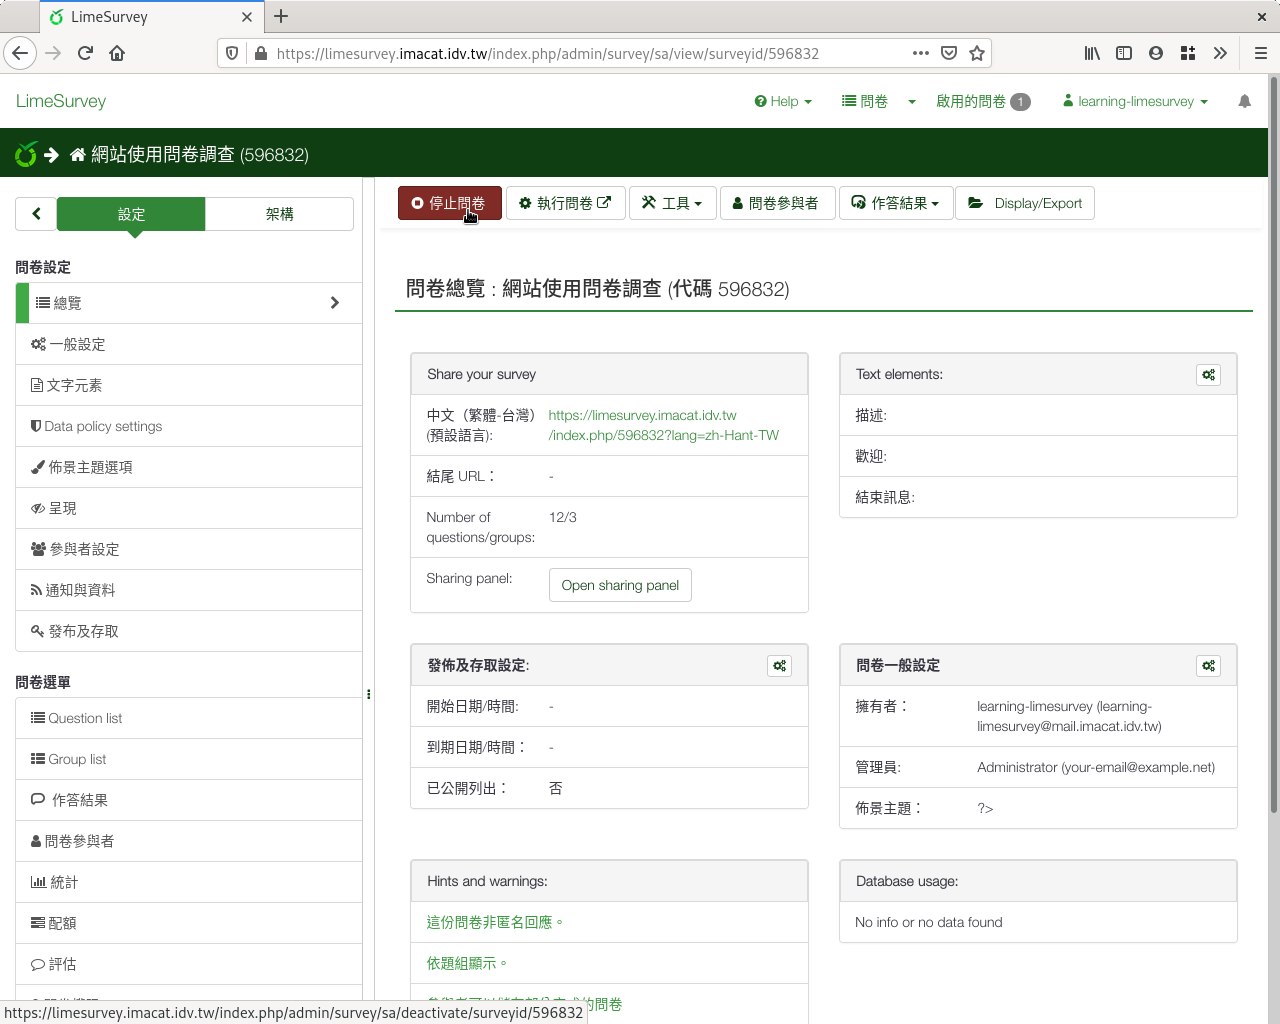Image resolution: width=1280 pixels, height=1024 pixels.
Task: Show more toolbar tools chevron
Action: coord(1220,53)
